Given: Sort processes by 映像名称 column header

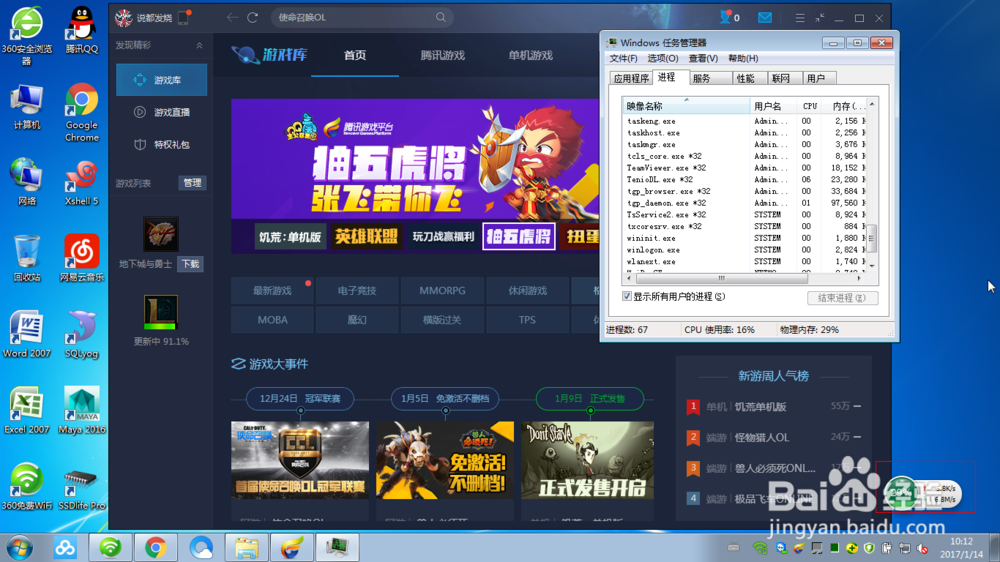Looking at the screenshot, I should click(686, 106).
